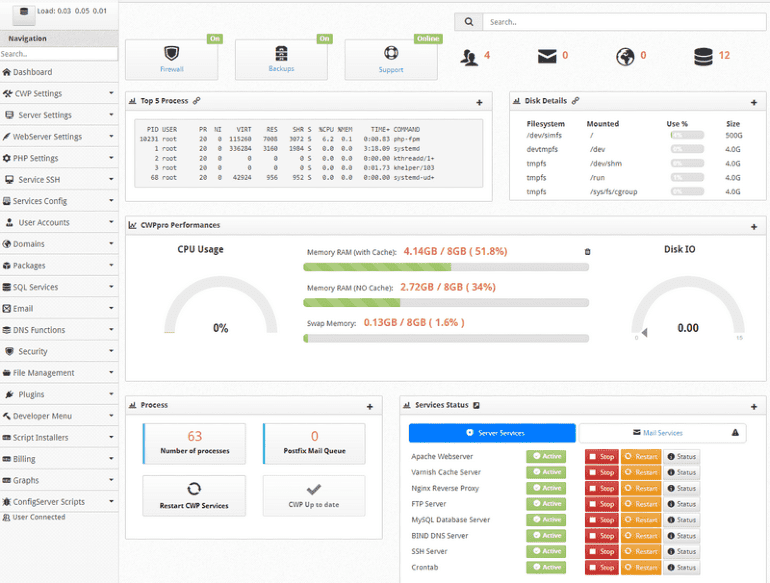Click the users count icon
The image size is (770, 583).
pyautogui.click(x=469, y=57)
